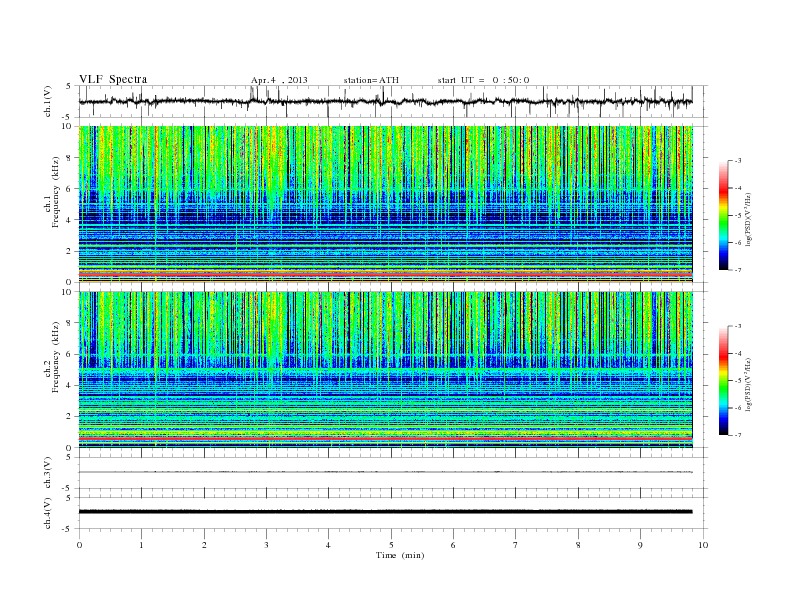Viewport: 792px width, 612px height.
Task: Click the "6" kHz tick of ch.1 spectrogram
Action: [70, 189]
